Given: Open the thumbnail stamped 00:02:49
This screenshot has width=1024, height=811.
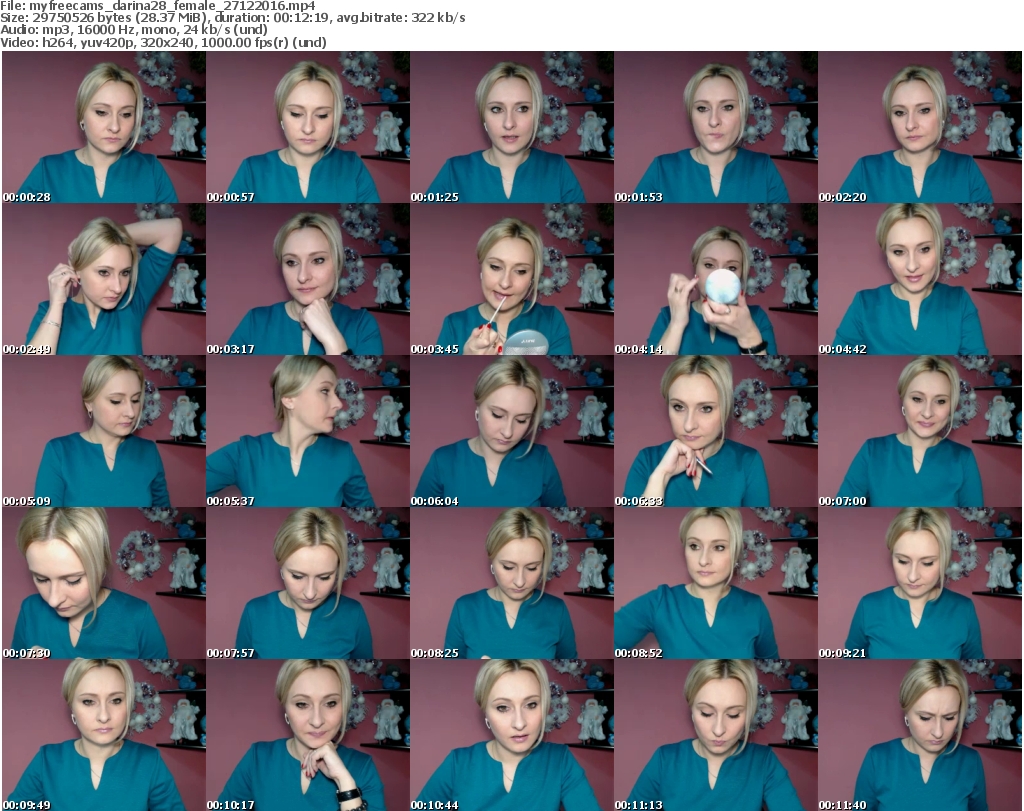Looking at the screenshot, I should (x=104, y=279).
